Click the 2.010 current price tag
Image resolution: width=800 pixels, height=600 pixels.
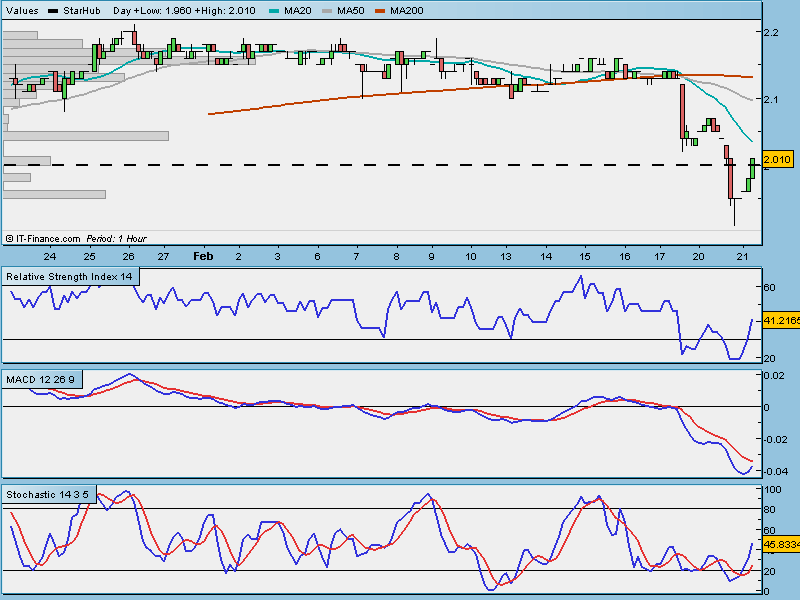777,159
